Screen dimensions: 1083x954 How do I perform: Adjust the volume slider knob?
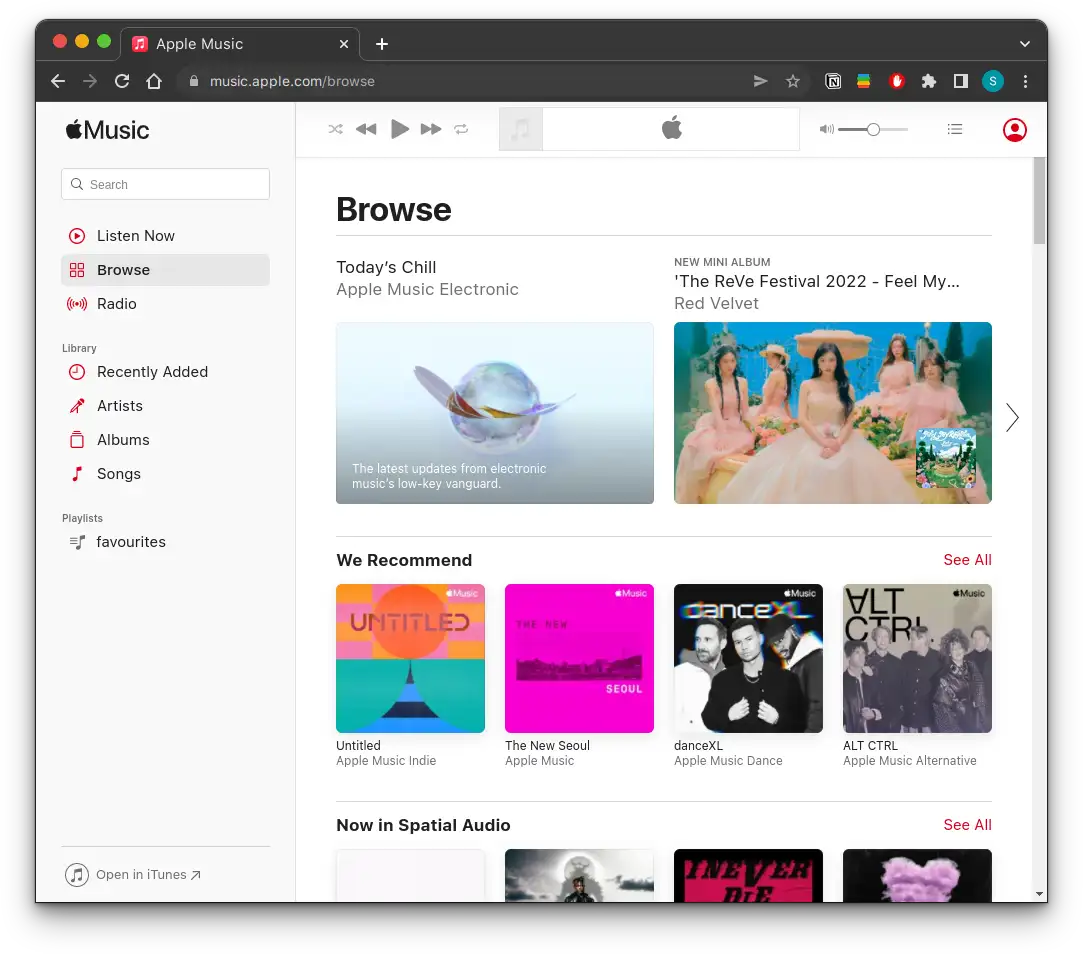(x=873, y=129)
